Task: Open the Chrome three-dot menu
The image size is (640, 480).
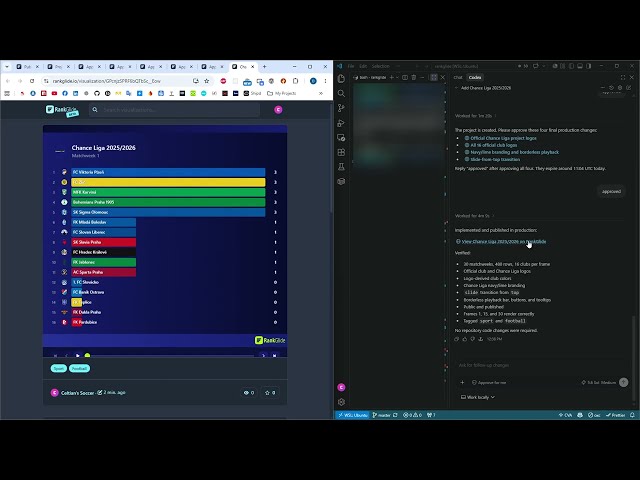Action: (x=325, y=81)
